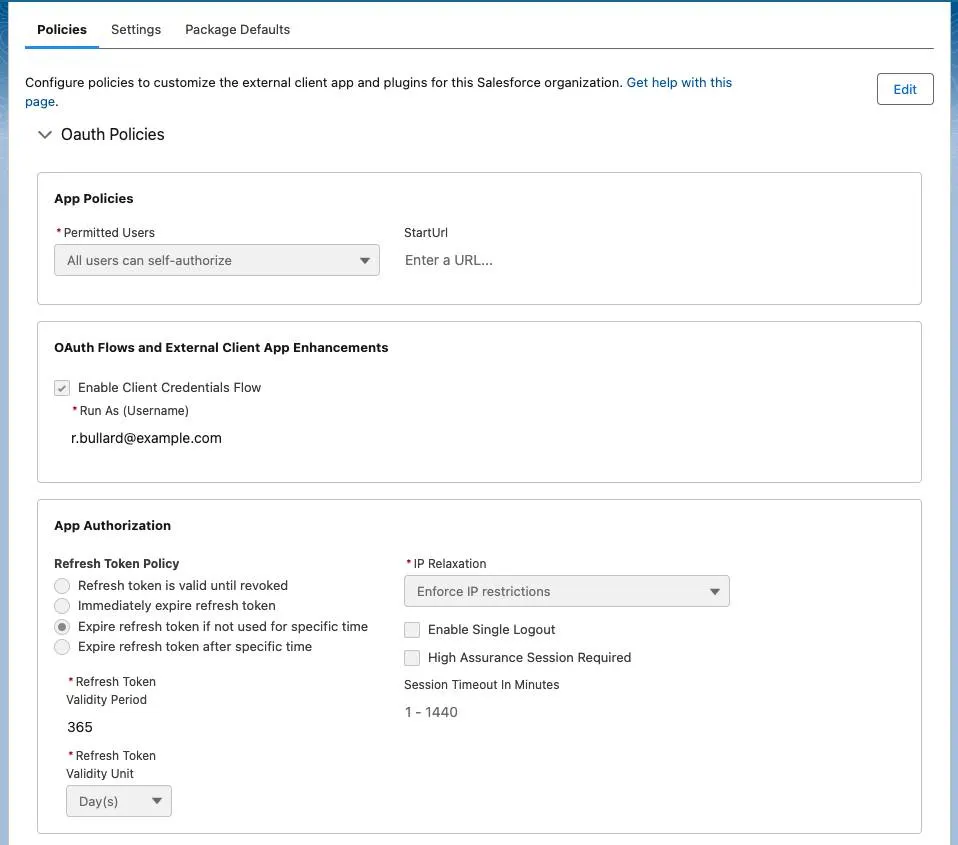The width and height of the screenshot is (958, 845).
Task: Open the Settings tab
Action: (x=136, y=29)
